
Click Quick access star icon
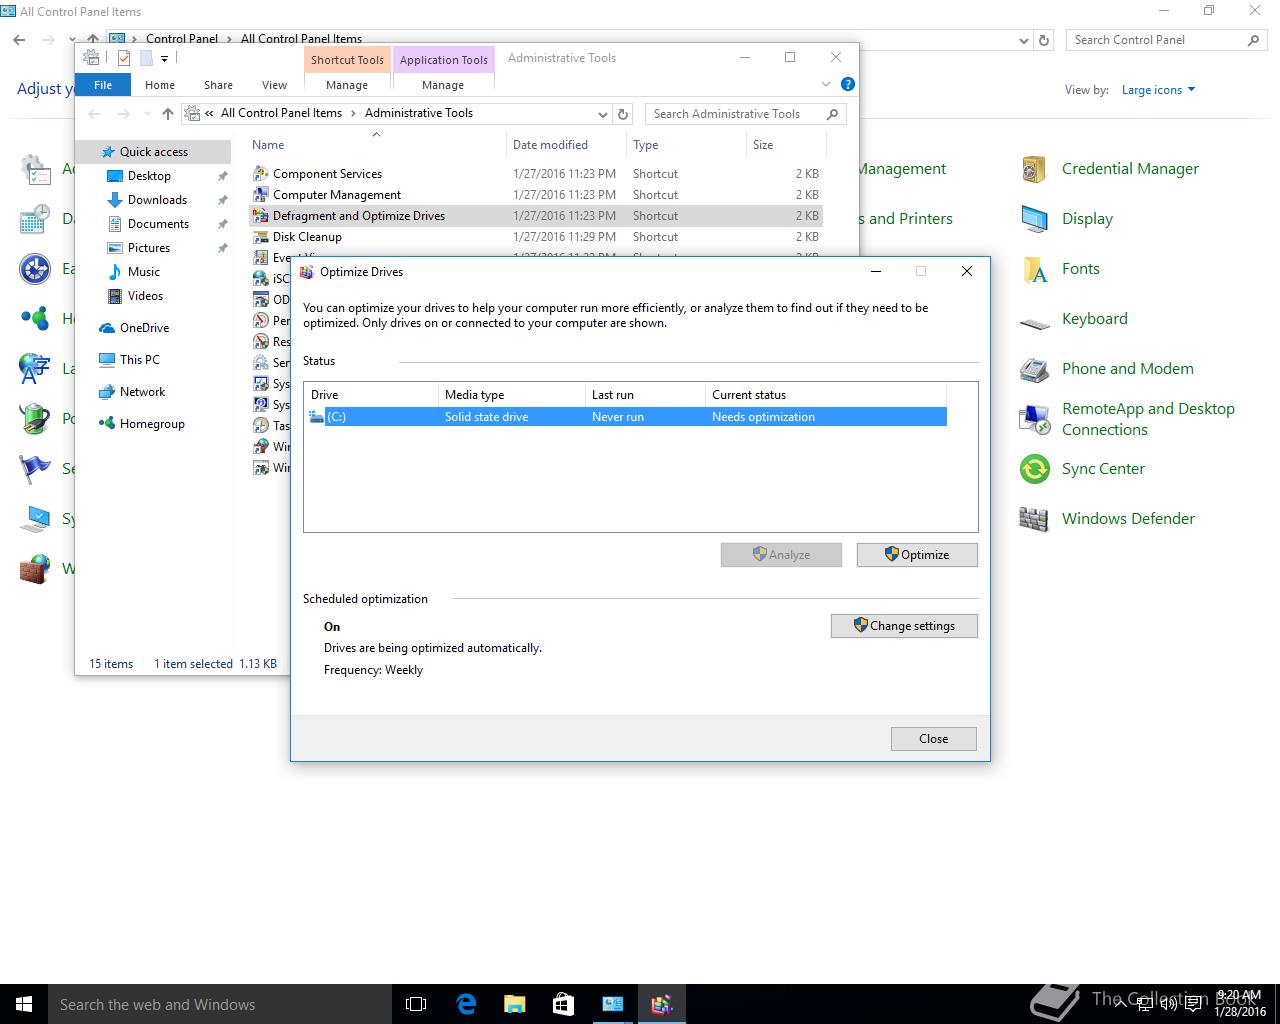108,152
